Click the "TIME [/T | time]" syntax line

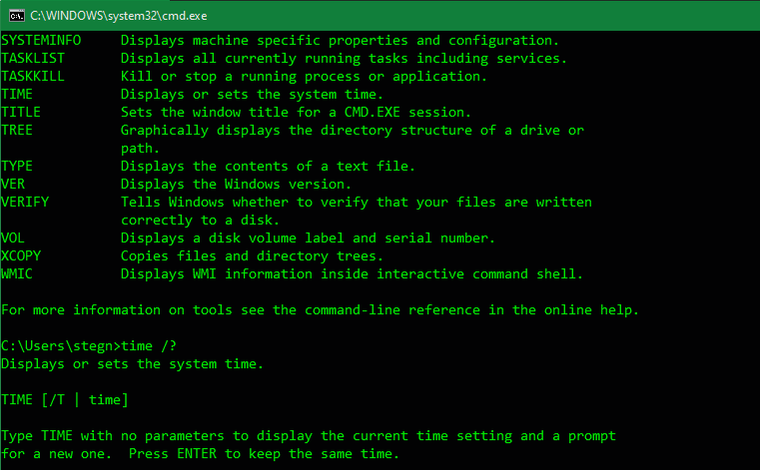64,400
